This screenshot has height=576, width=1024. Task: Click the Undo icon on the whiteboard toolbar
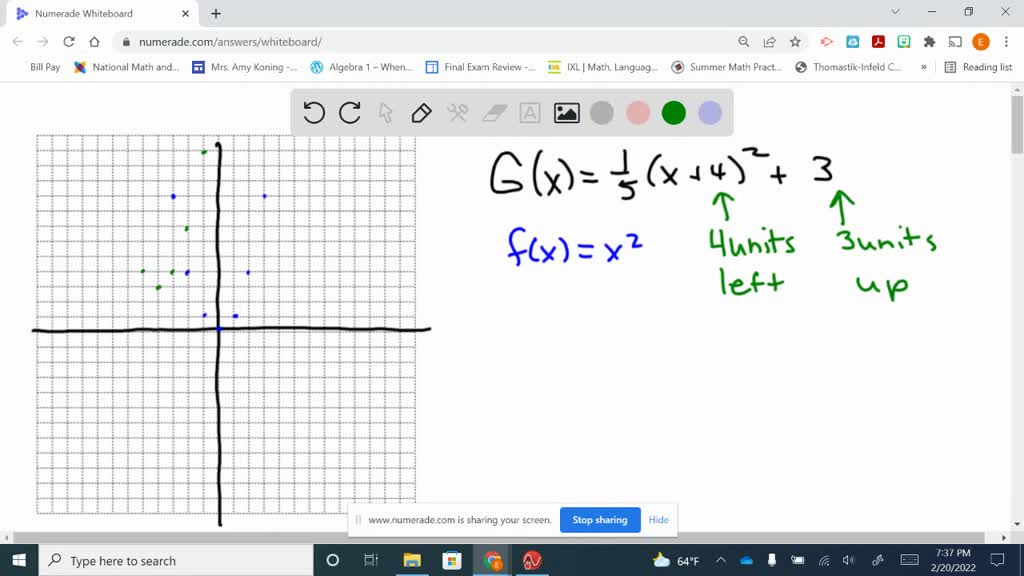pyautogui.click(x=314, y=113)
